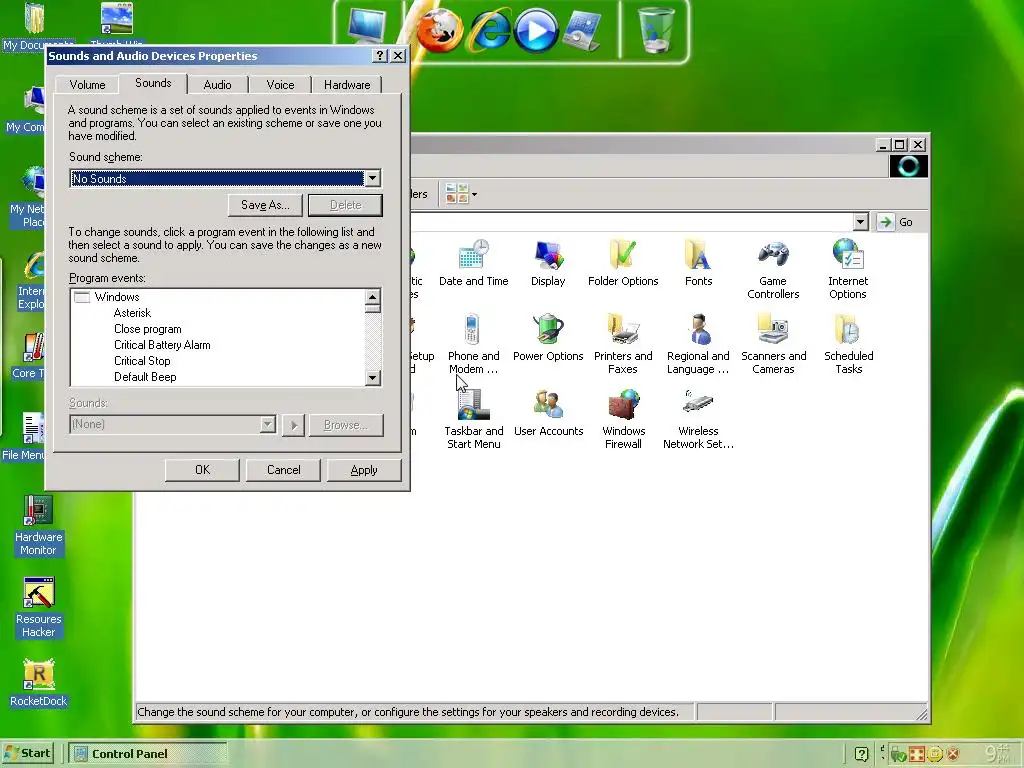
Task: Select the Critical Stop event
Action: click(142, 360)
